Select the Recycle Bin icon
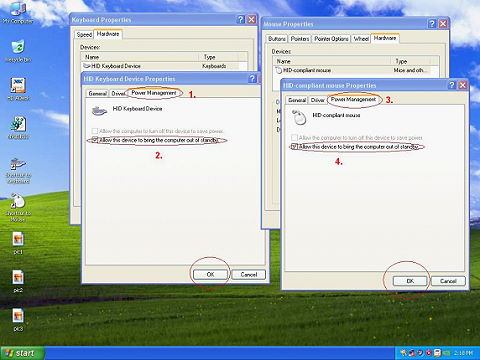This screenshot has height=360, width=480. click(x=18, y=51)
